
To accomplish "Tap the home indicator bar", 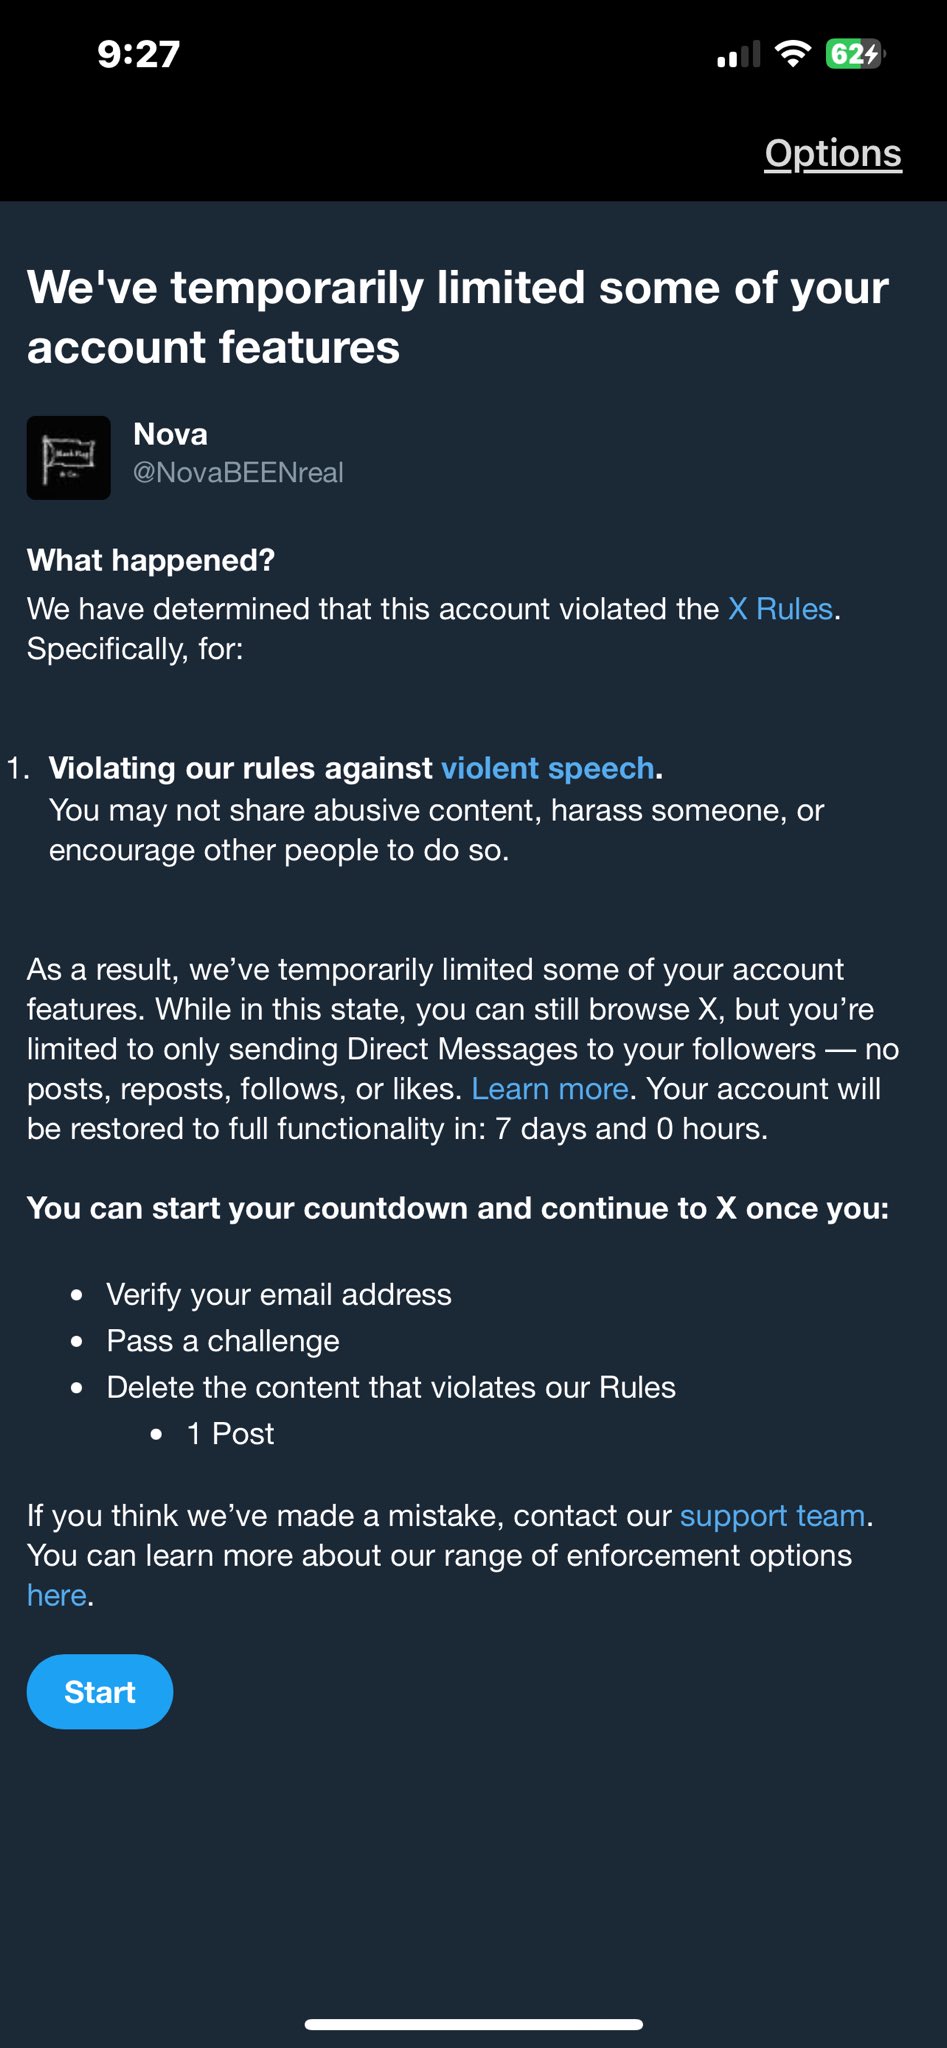I will (x=473, y=2025).
